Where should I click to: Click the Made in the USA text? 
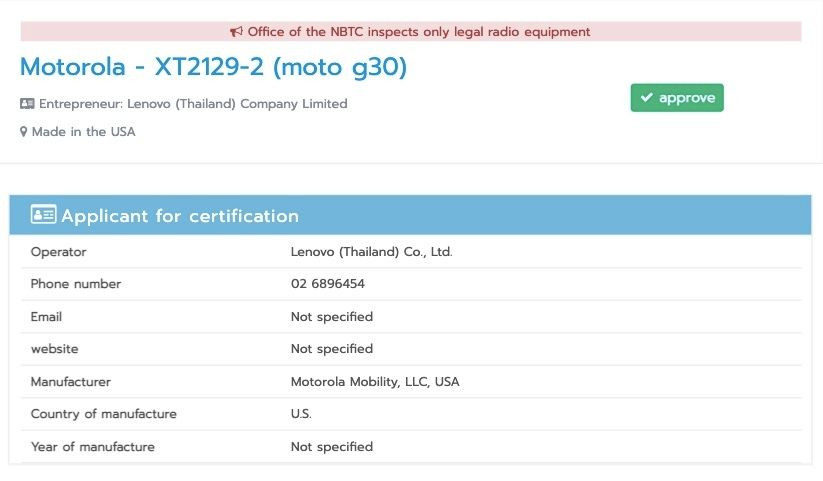83,132
